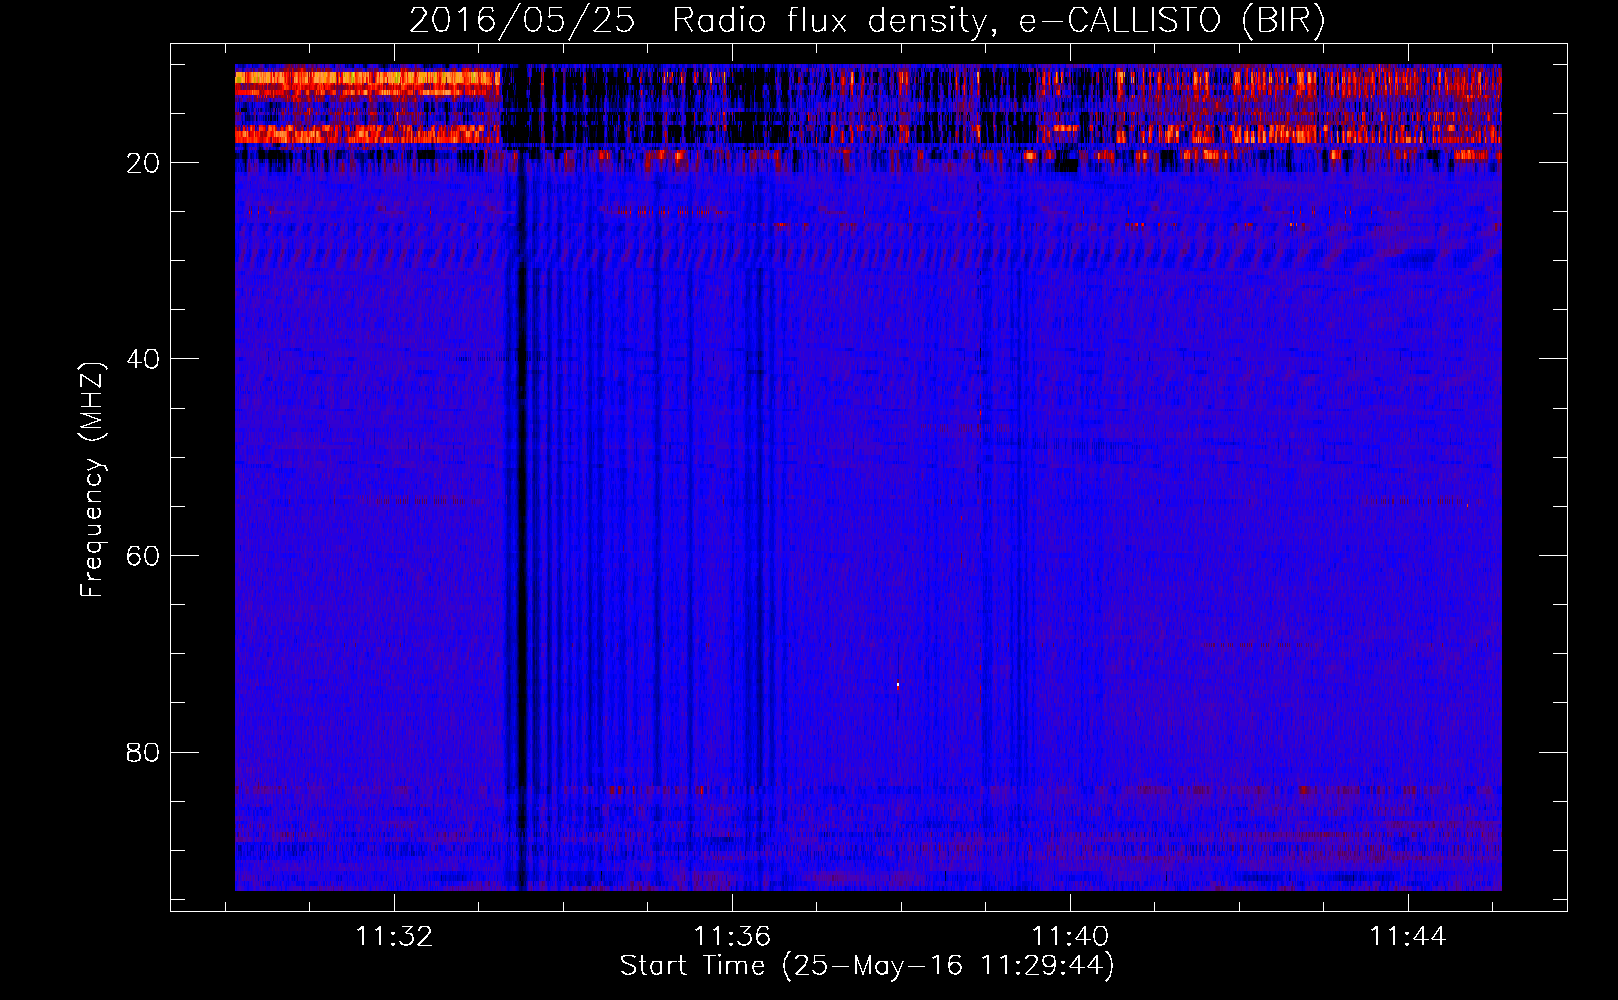The image size is (1618, 1000).
Task: Click the "Frequency (MHZ)" y-axis label
Action: (92, 480)
